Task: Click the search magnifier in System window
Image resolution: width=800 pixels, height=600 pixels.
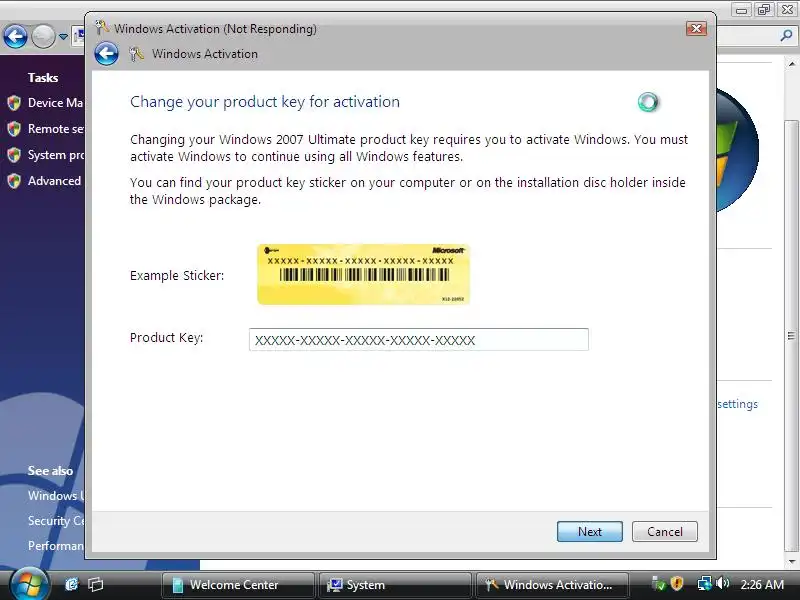Action: pyautogui.click(x=786, y=35)
